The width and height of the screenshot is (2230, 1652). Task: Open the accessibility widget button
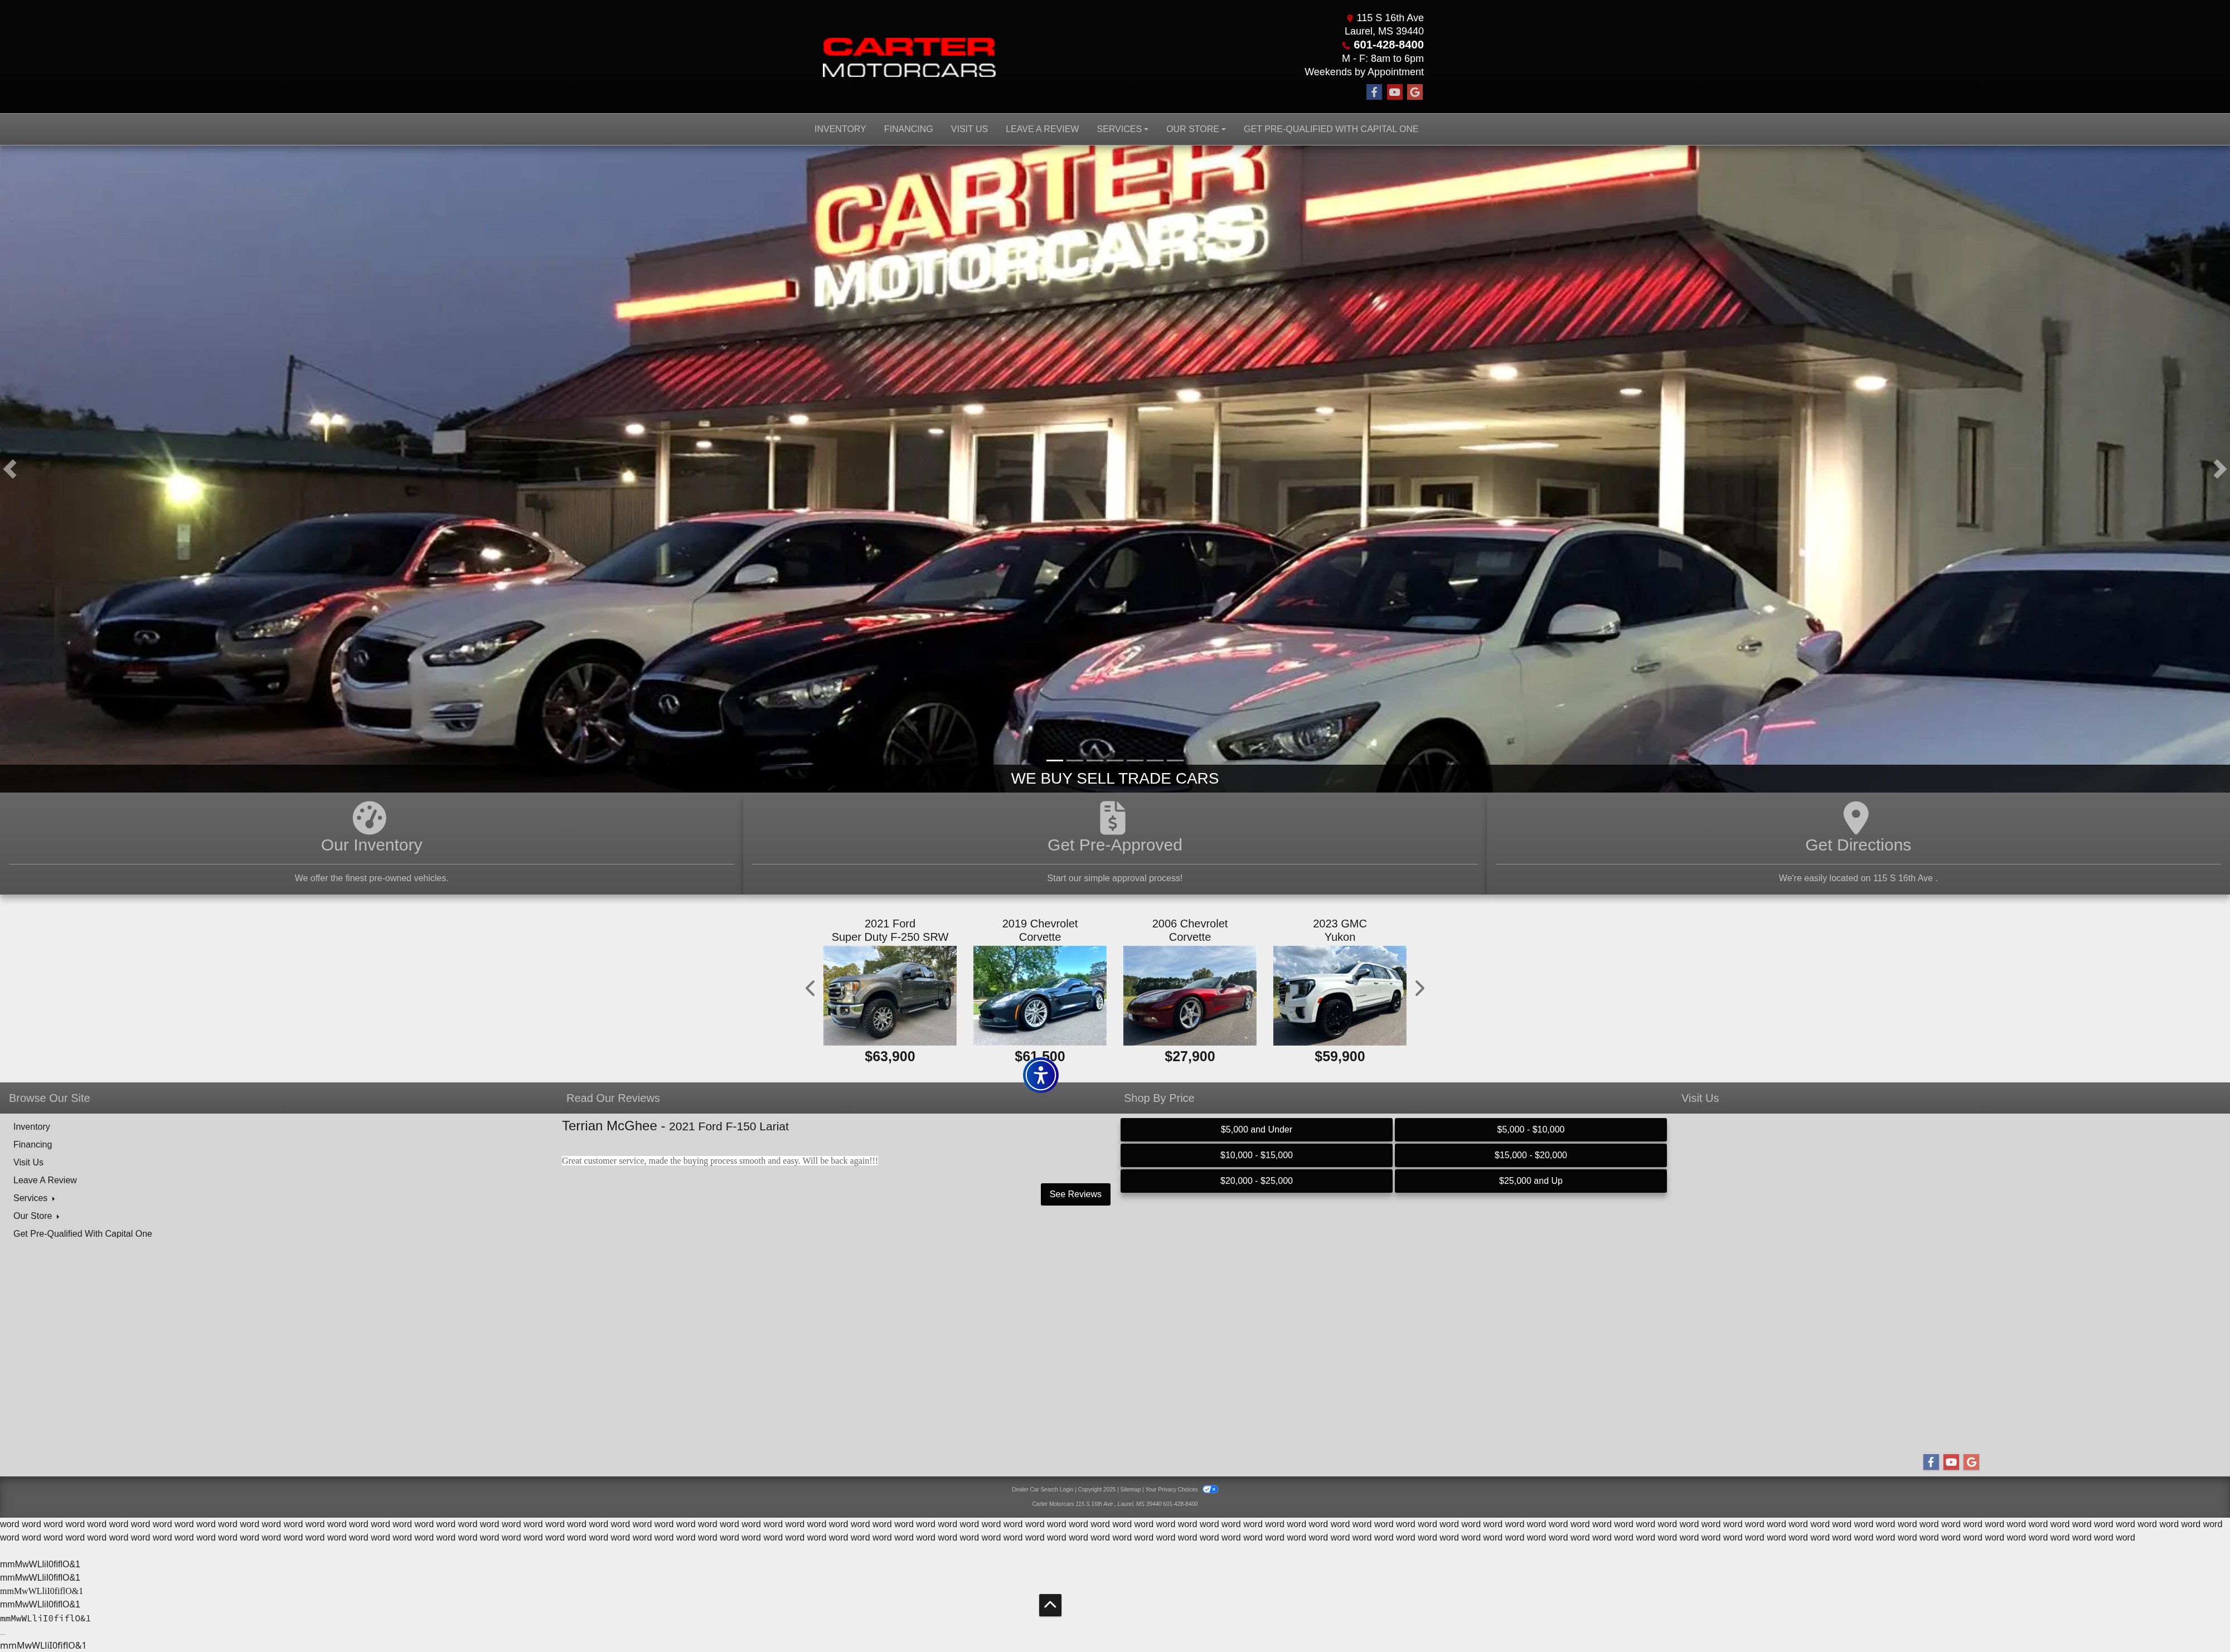tap(1041, 1075)
